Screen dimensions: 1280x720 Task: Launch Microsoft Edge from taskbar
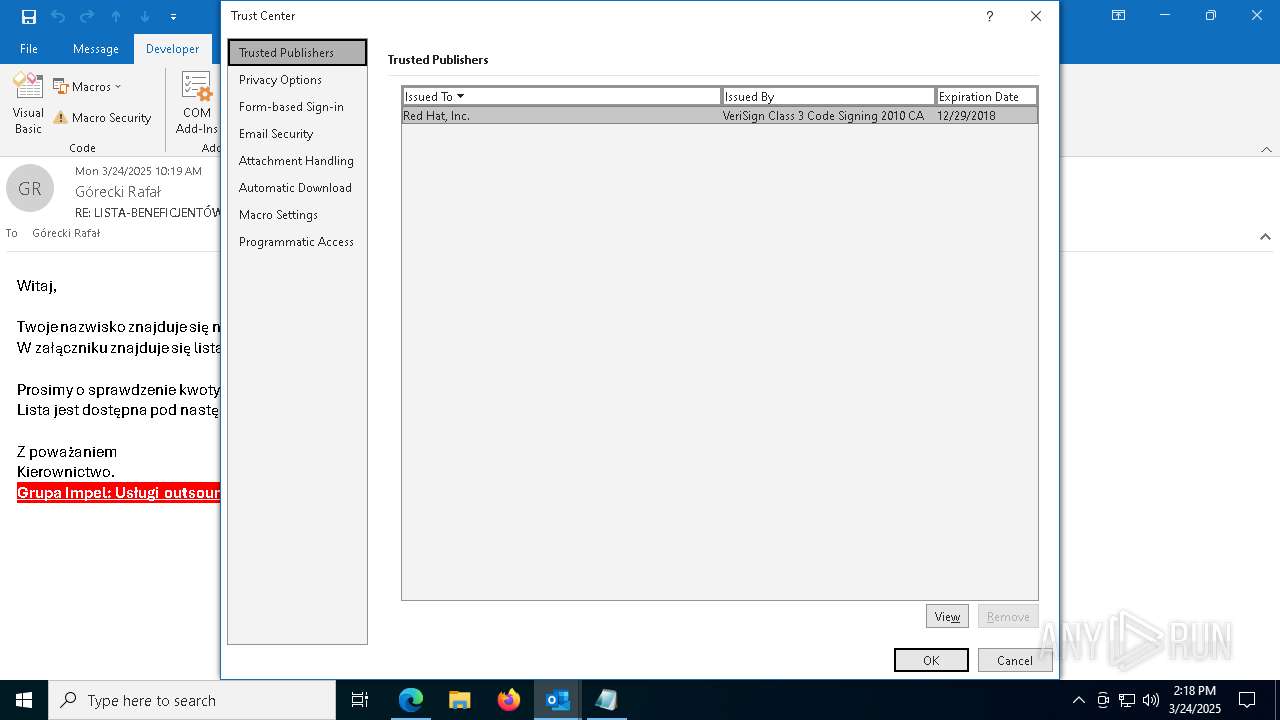point(411,700)
